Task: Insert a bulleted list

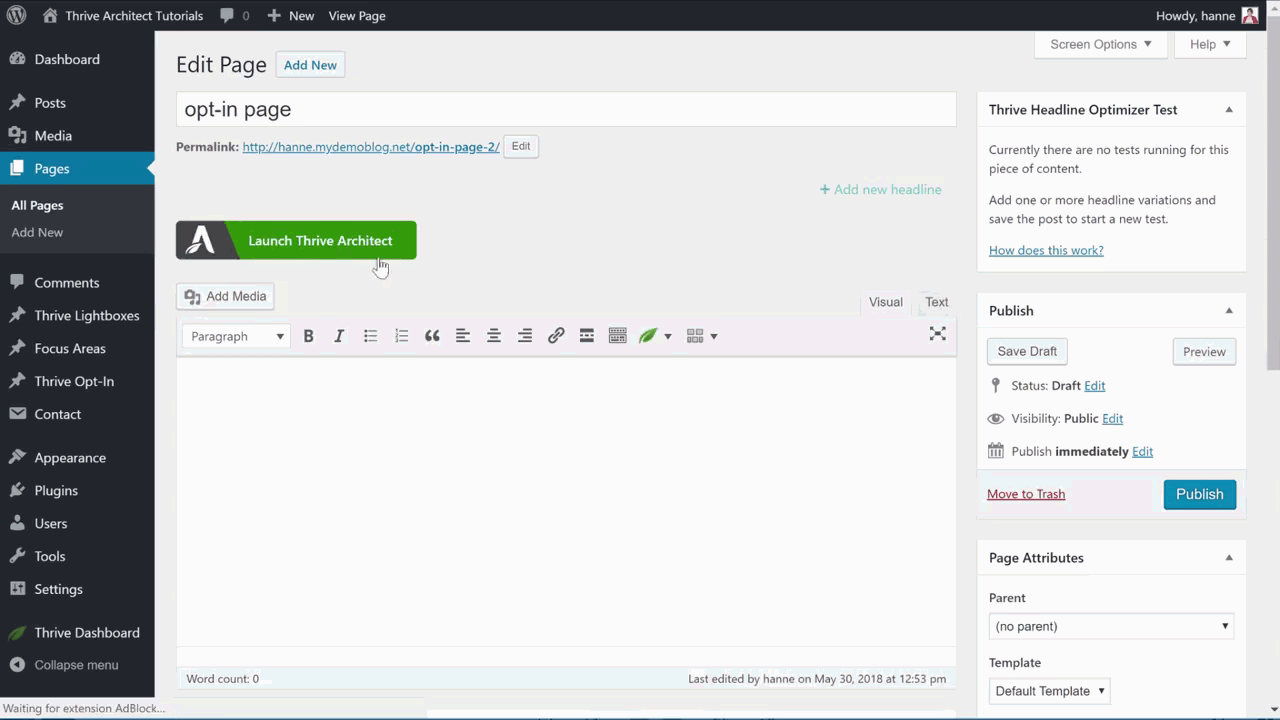Action: click(x=370, y=336)
